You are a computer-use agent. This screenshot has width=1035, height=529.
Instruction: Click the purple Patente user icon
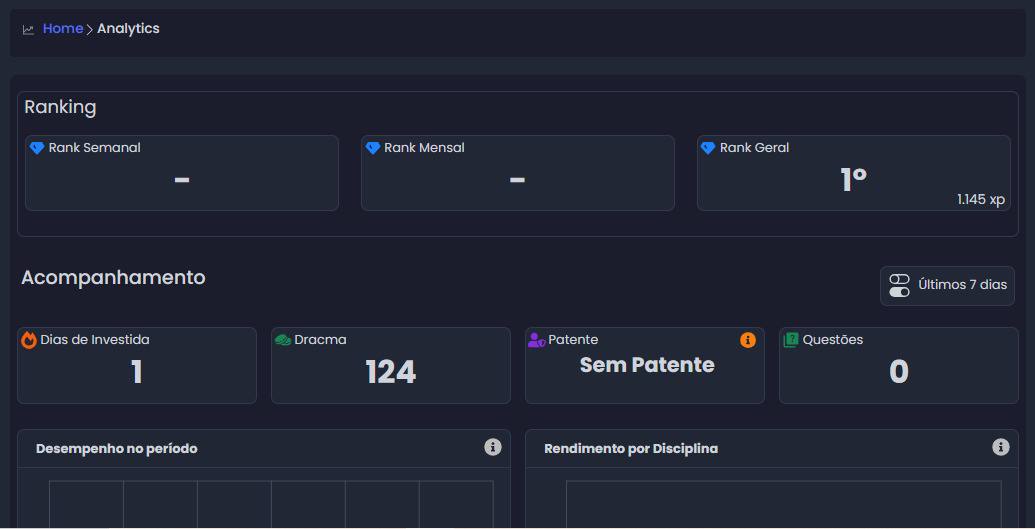pyautogui.click(x=537, y=340)
